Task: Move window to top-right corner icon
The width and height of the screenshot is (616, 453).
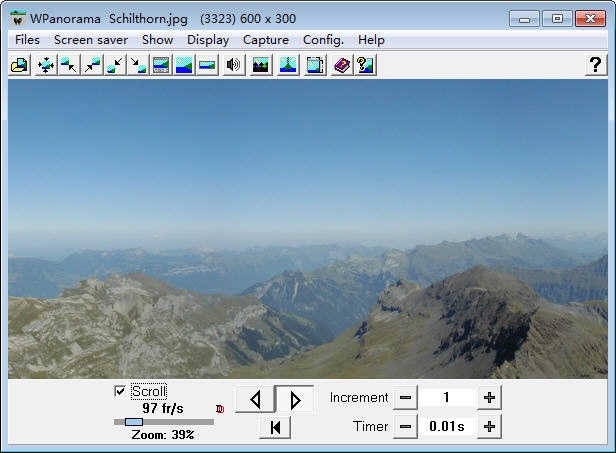Action: tap(92, 65)
